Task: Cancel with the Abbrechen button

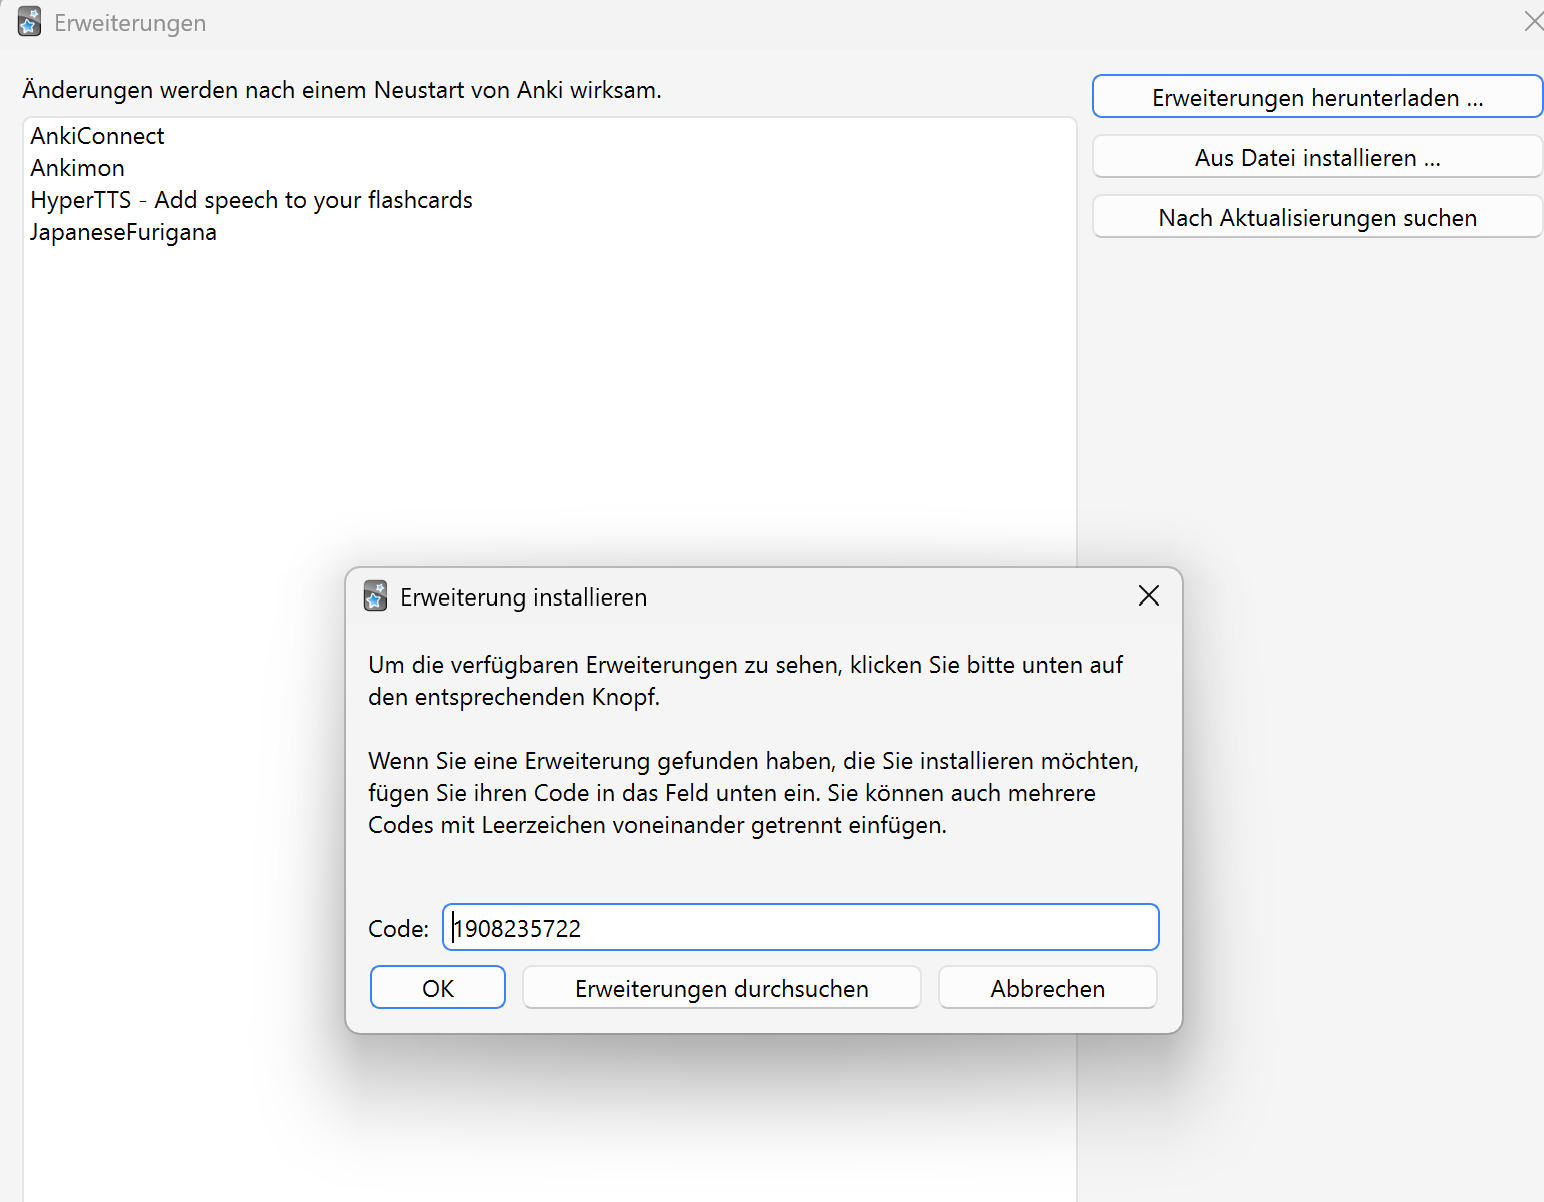Action: click(x=1047, y=988)
